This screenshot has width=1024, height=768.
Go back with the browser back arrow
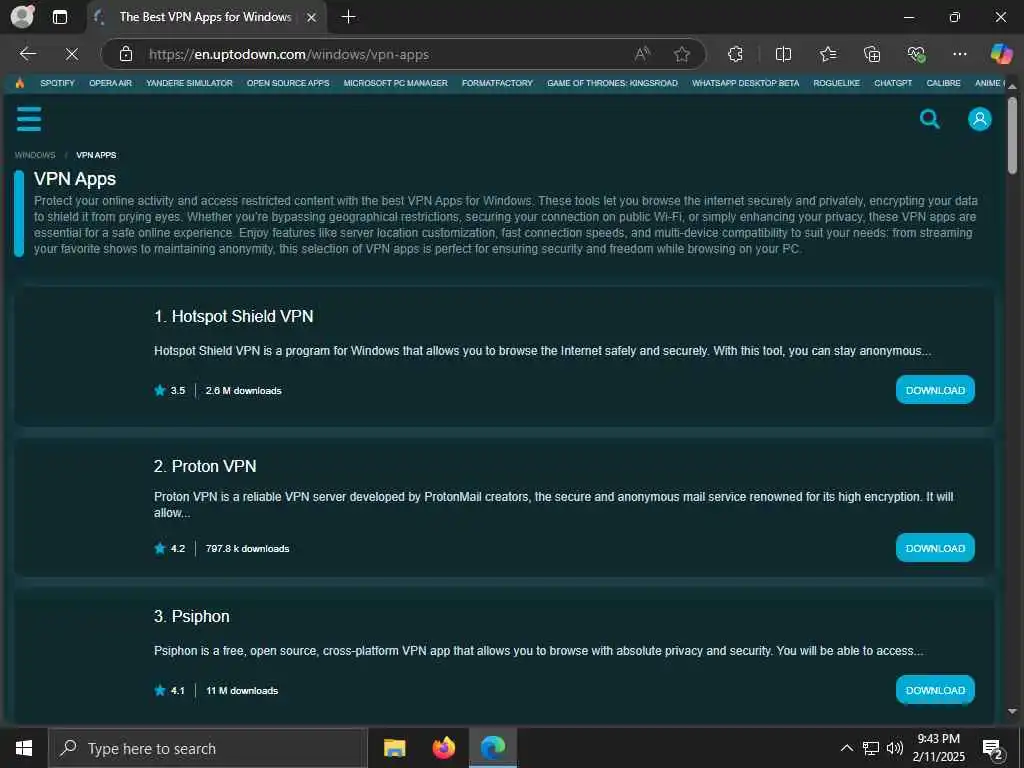tap(27, 54)
